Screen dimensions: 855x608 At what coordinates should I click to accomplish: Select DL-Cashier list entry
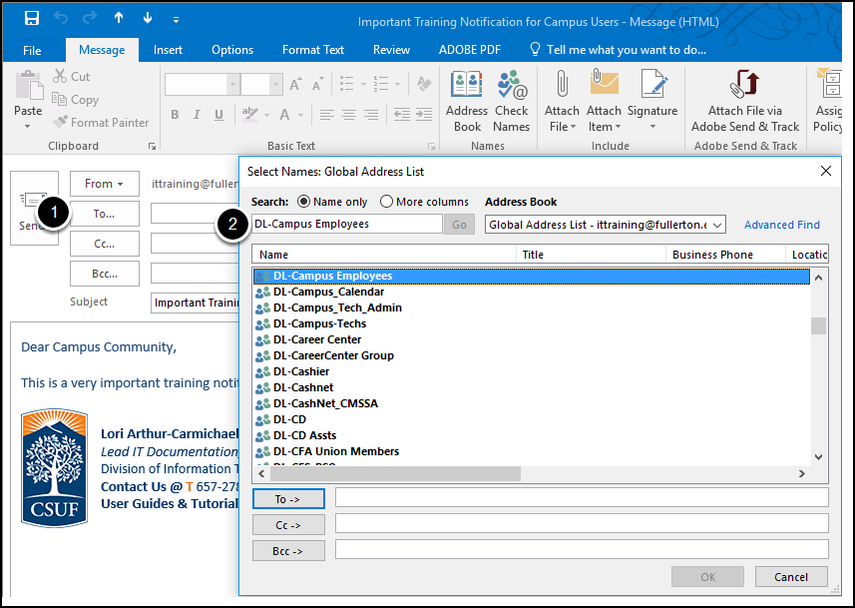532,372
